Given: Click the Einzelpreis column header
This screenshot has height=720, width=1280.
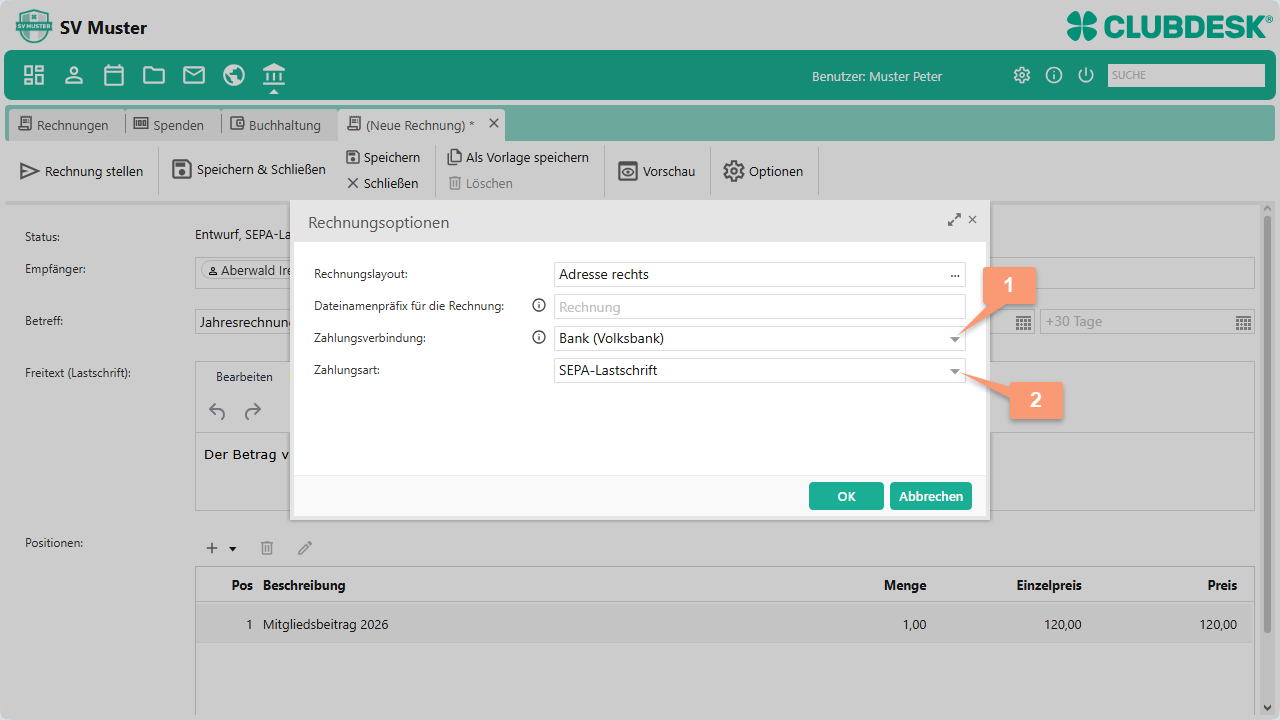Looking at the screenshot, I should tap(1049, 585).
